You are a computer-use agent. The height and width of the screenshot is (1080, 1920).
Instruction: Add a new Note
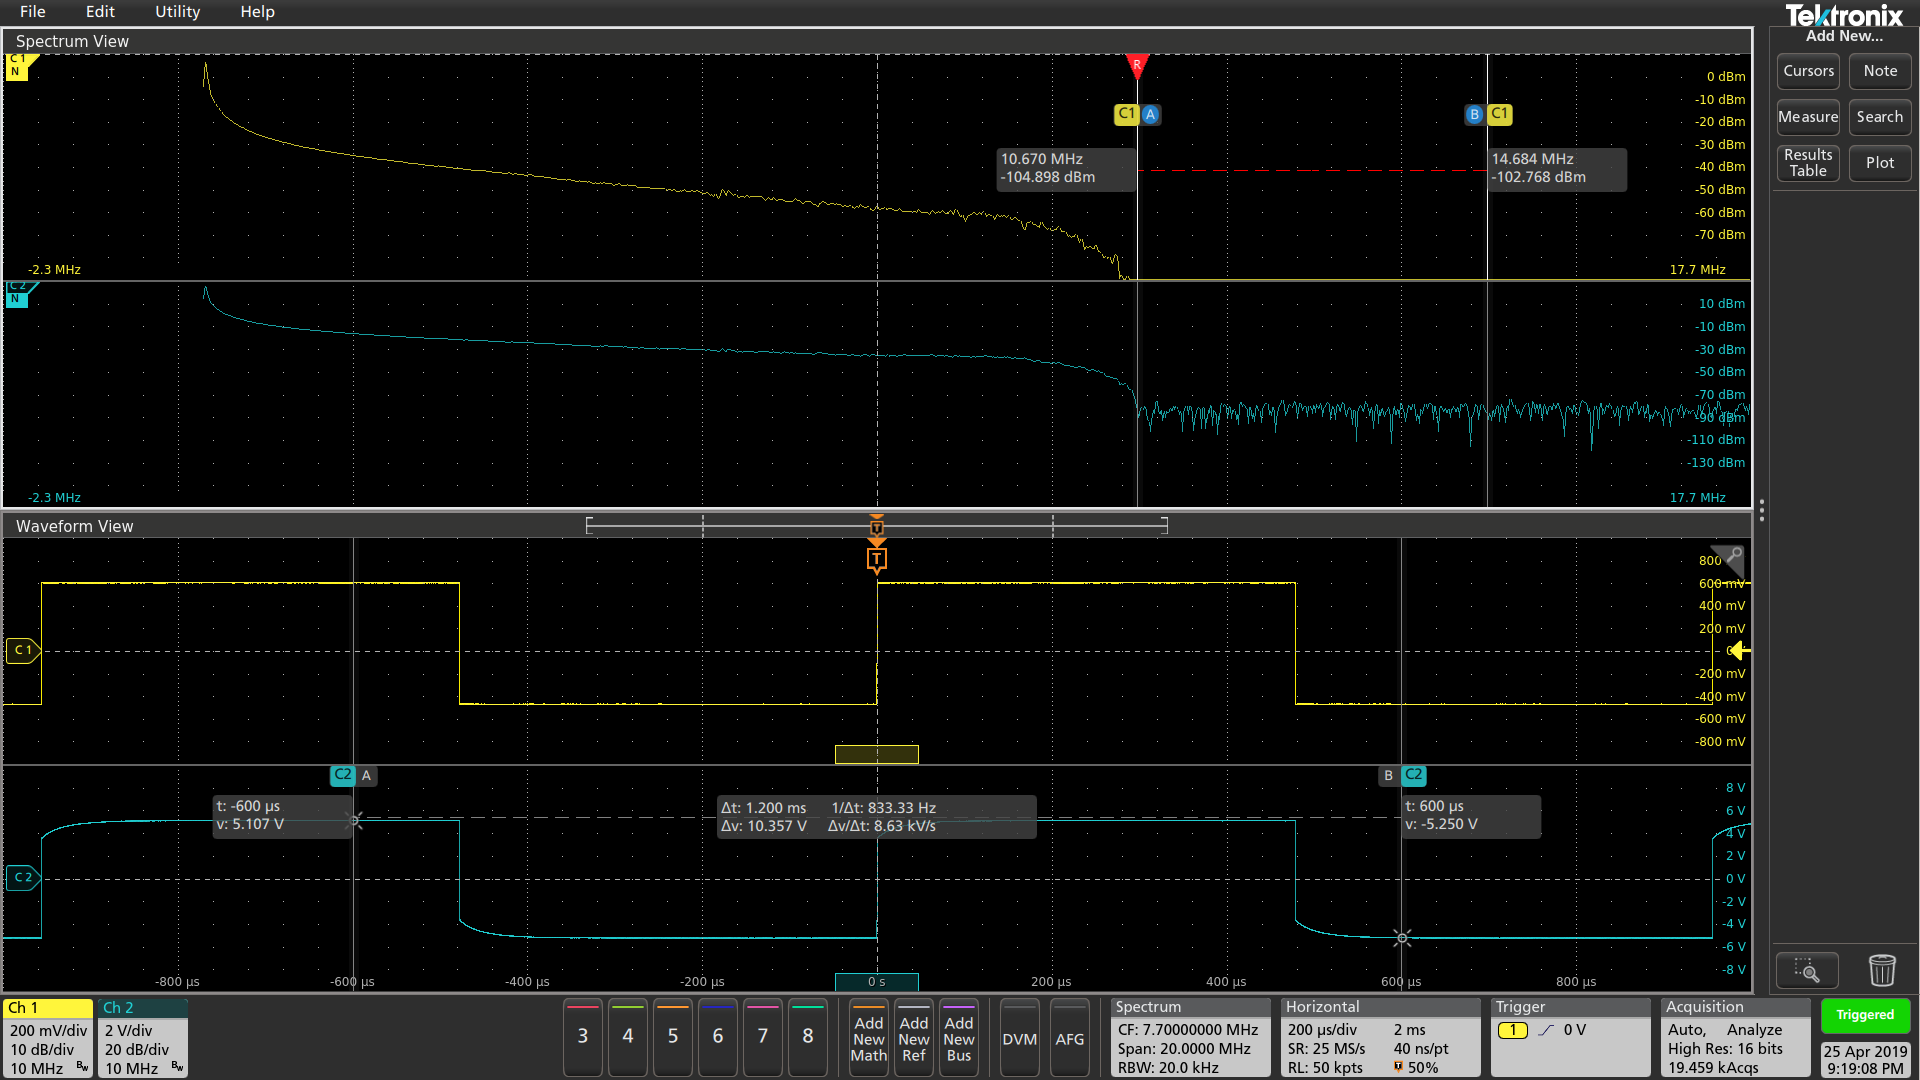[x=1880, y=71]
